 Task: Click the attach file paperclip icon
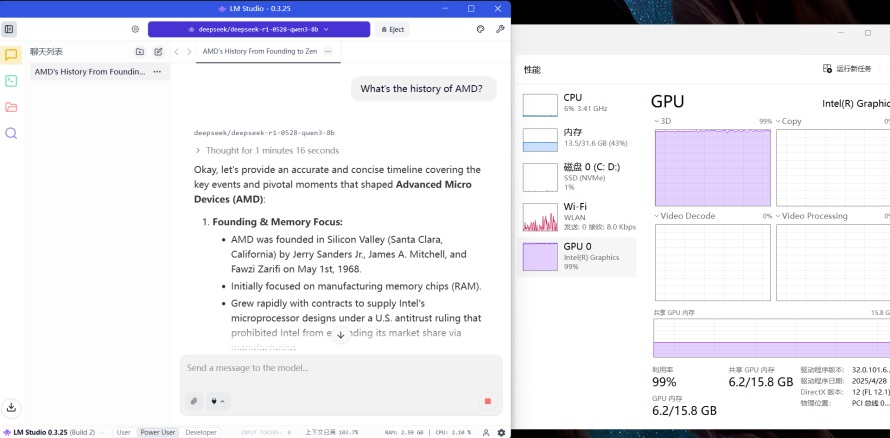194,401
